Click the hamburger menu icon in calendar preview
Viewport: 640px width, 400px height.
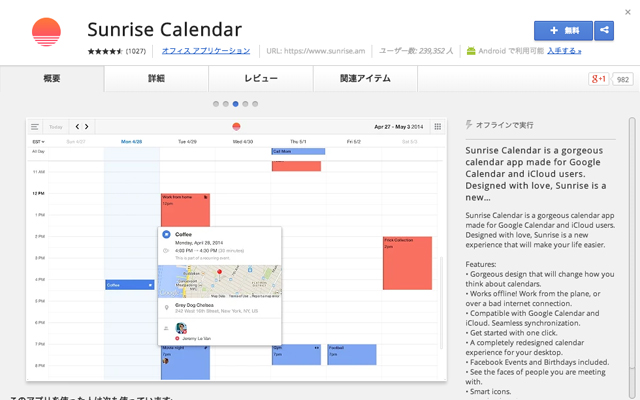[x=35, y=127]
